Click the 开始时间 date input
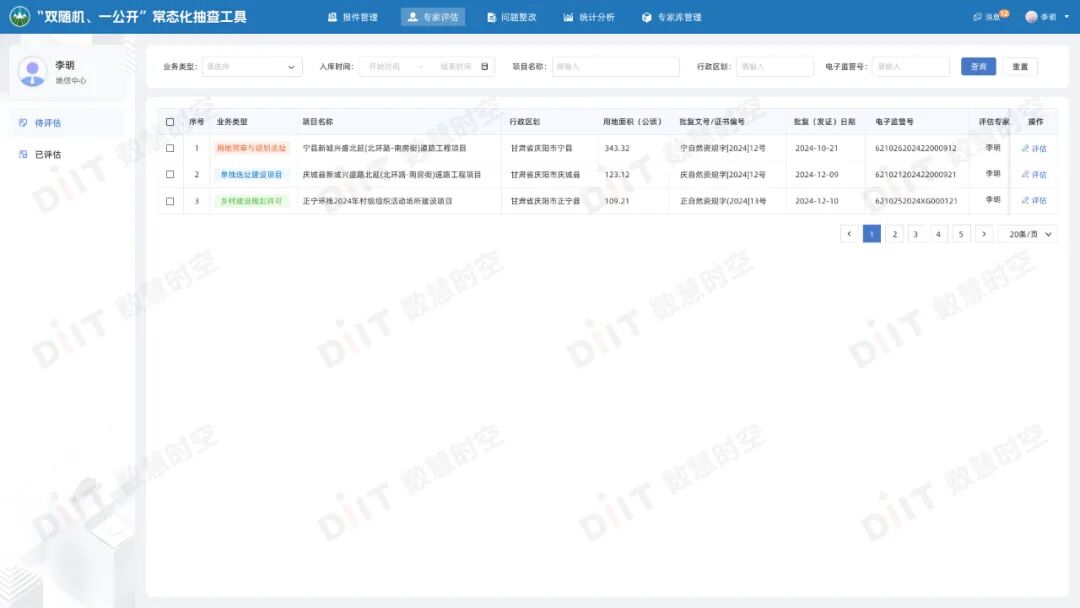Image resolution: width=1080 pixels, height=608 pixels. [x=384, y=67]
